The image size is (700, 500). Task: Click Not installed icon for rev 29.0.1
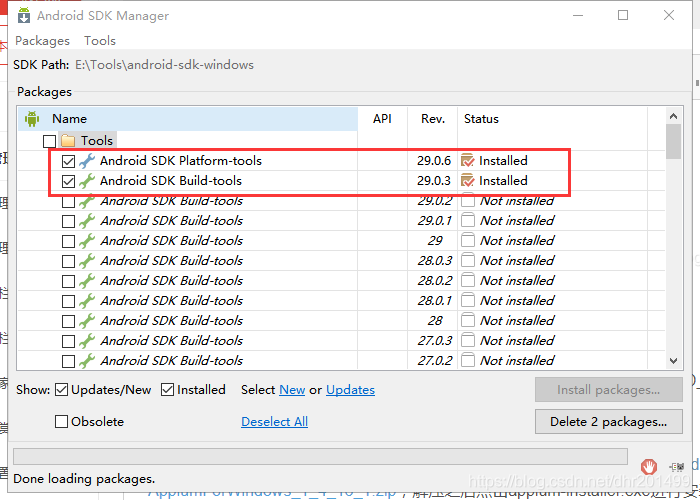coord(468,221)
